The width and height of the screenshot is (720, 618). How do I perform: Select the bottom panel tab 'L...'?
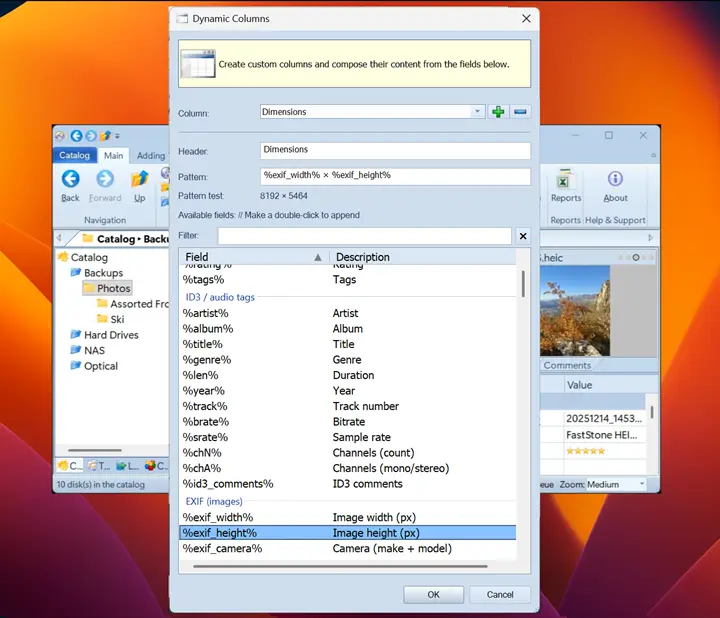(128, 466)
